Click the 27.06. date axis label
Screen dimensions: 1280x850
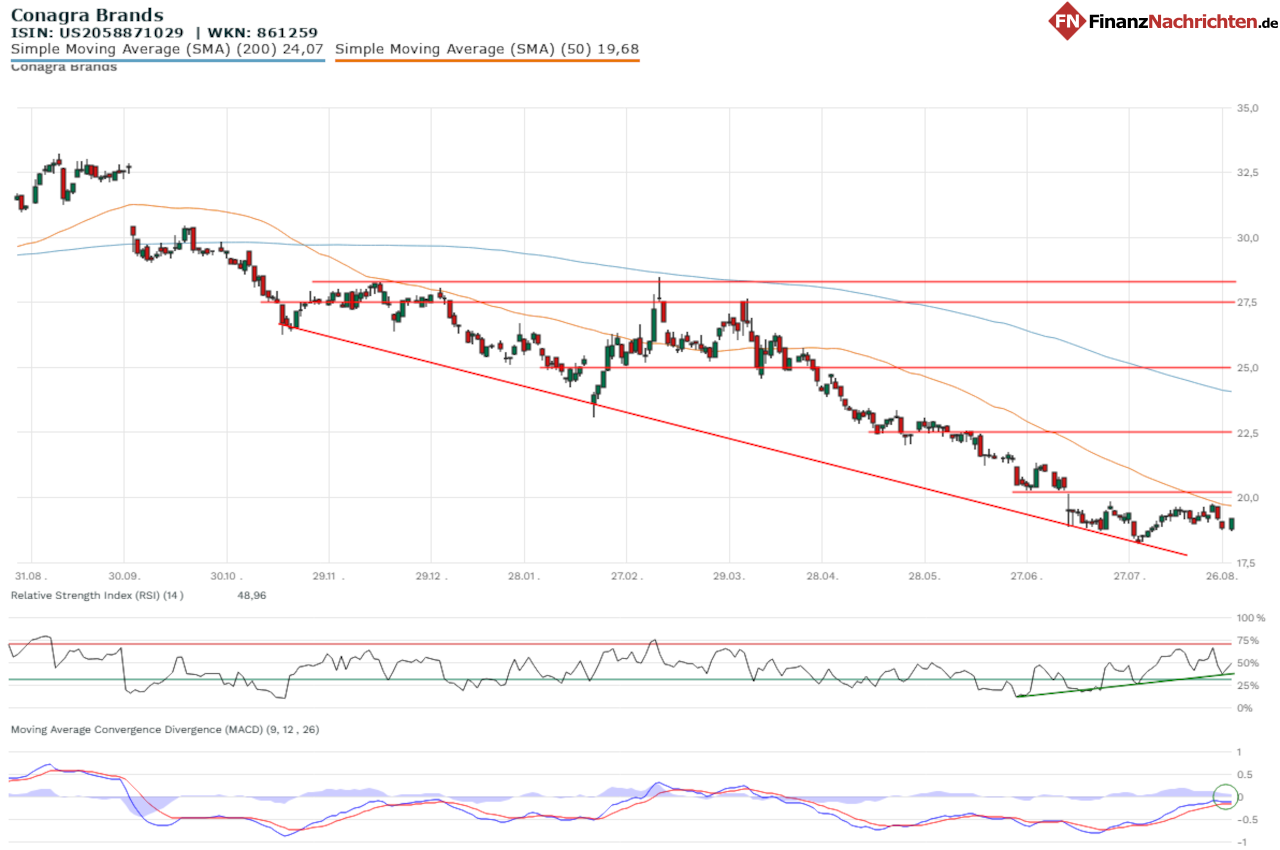(x=1028, y=577)
